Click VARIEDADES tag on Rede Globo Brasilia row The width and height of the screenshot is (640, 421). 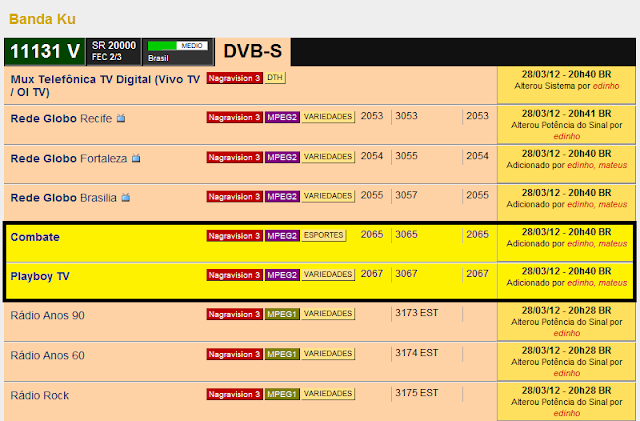tap(328, 196)
